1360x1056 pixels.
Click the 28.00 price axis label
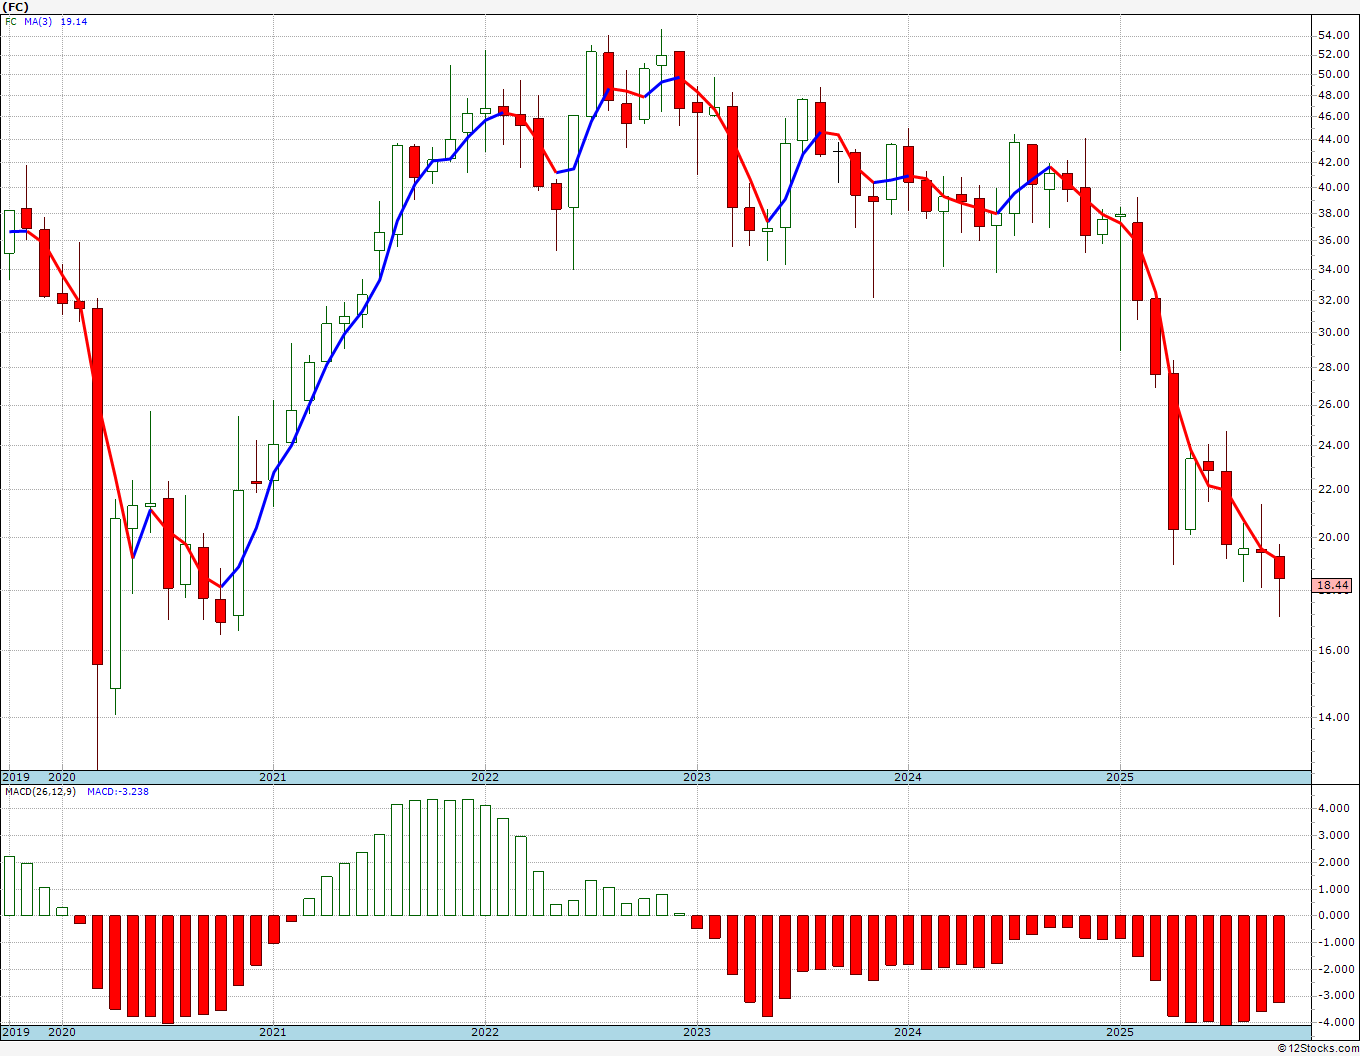tap(1333, 368)
